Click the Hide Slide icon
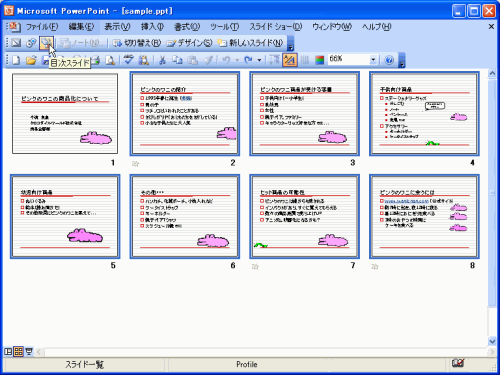This screenshot has height=375, width=500. pyautogui.click(x=16, y=43)
